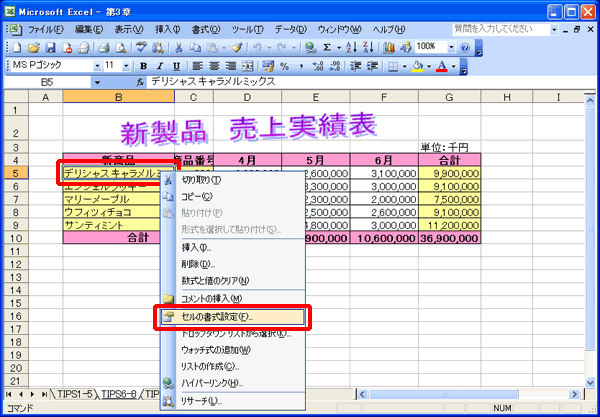Toggle center alignment
The width and height of the screenshot is (600, 417).
[x=214, y=67]
